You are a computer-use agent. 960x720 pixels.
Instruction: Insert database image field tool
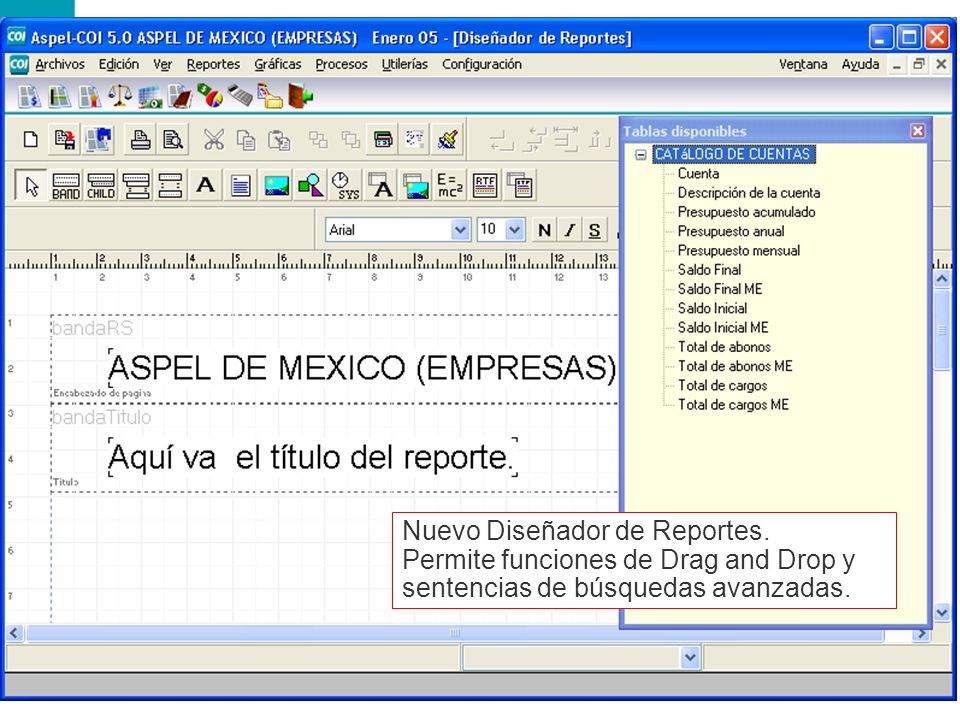click(416, 186)
